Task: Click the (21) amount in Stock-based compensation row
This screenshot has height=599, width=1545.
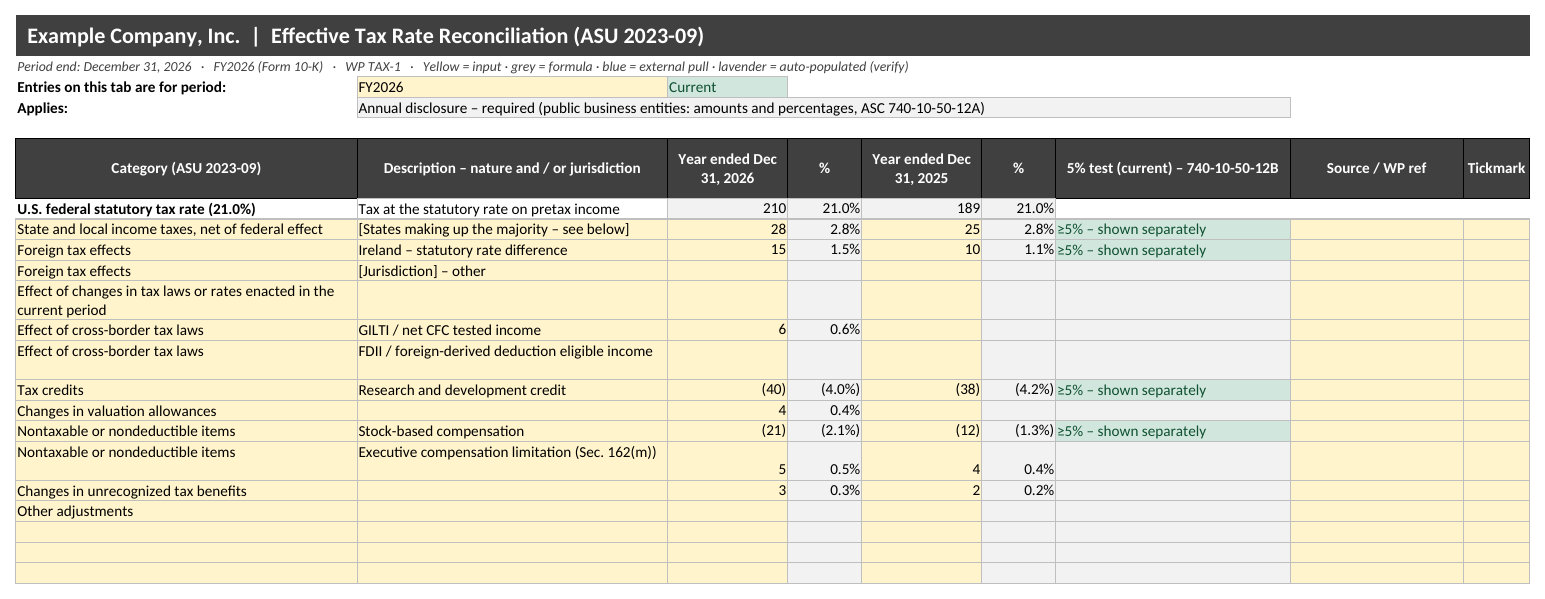Action: coord(727,431)
